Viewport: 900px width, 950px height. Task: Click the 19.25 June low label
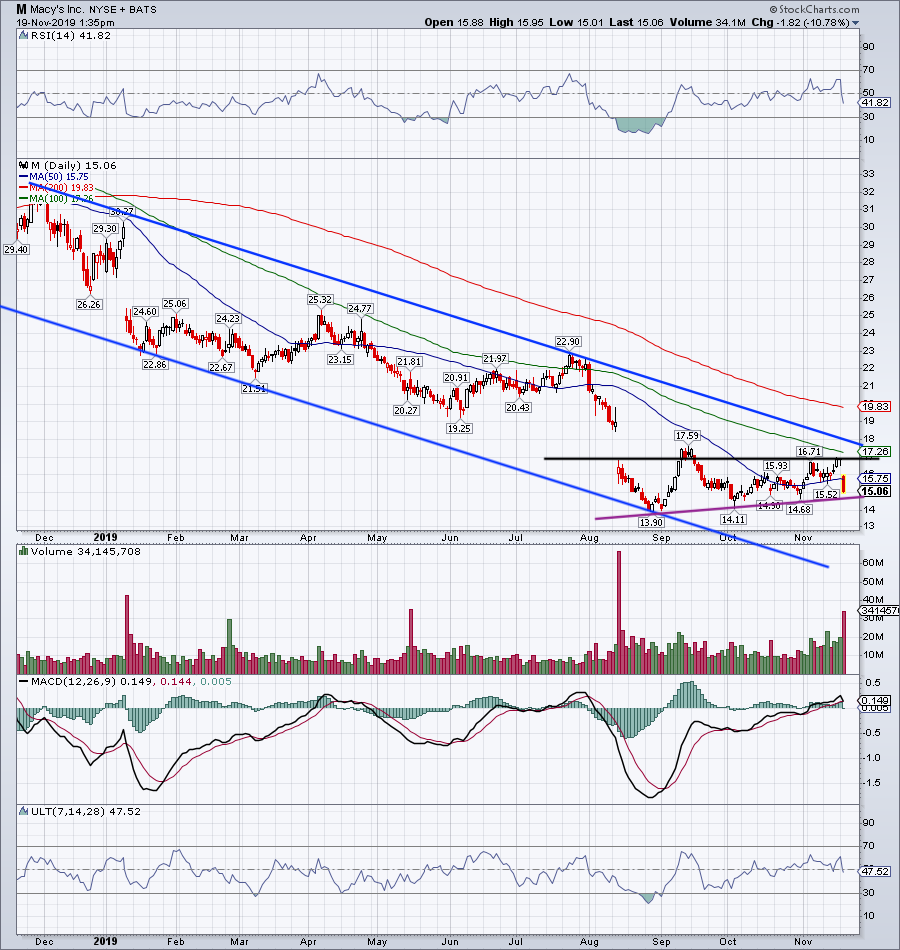[459, 428]
